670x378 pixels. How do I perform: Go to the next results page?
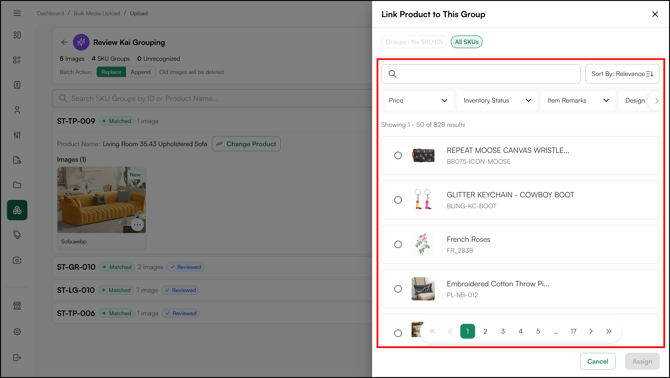591,331
